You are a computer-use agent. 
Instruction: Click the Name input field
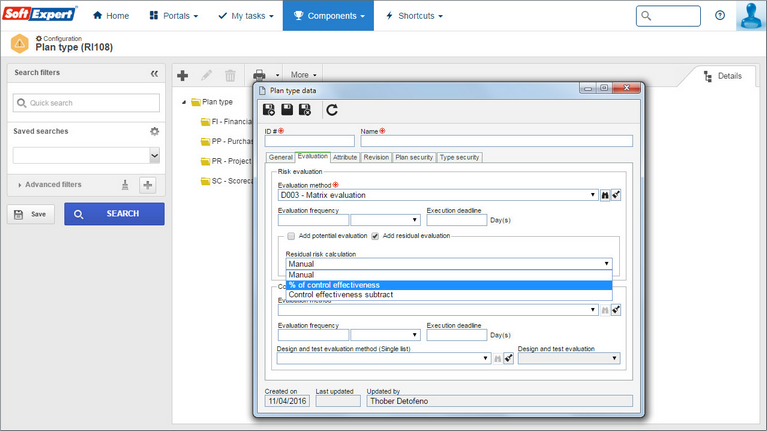click(x=496, y=141)
